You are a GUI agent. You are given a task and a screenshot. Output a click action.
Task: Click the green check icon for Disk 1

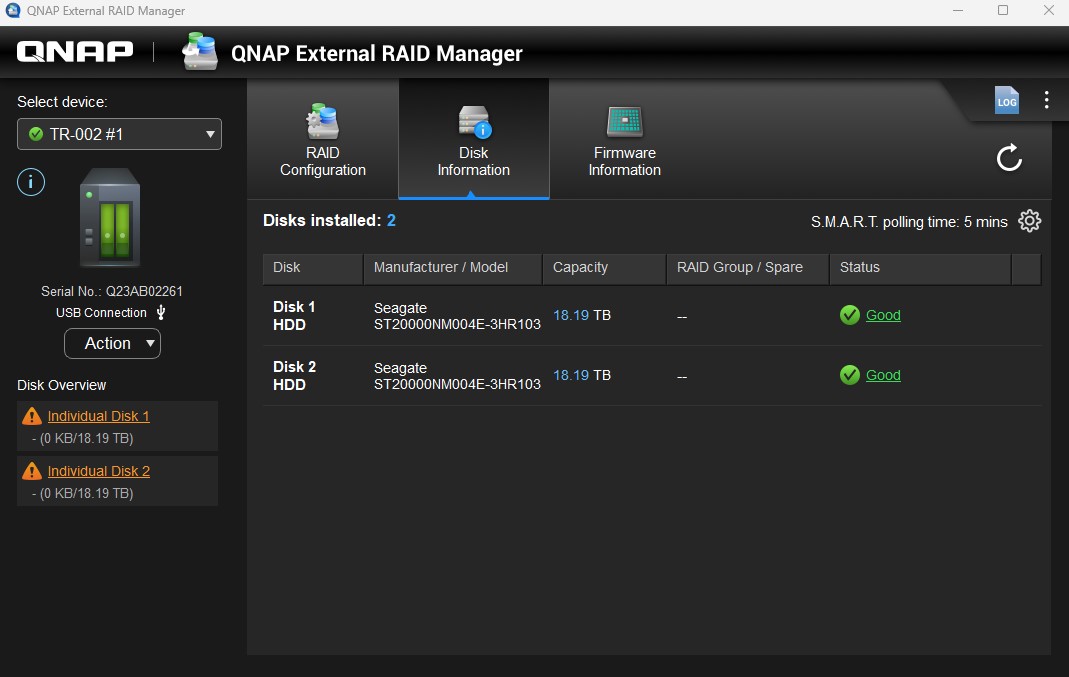pos(850,315)
